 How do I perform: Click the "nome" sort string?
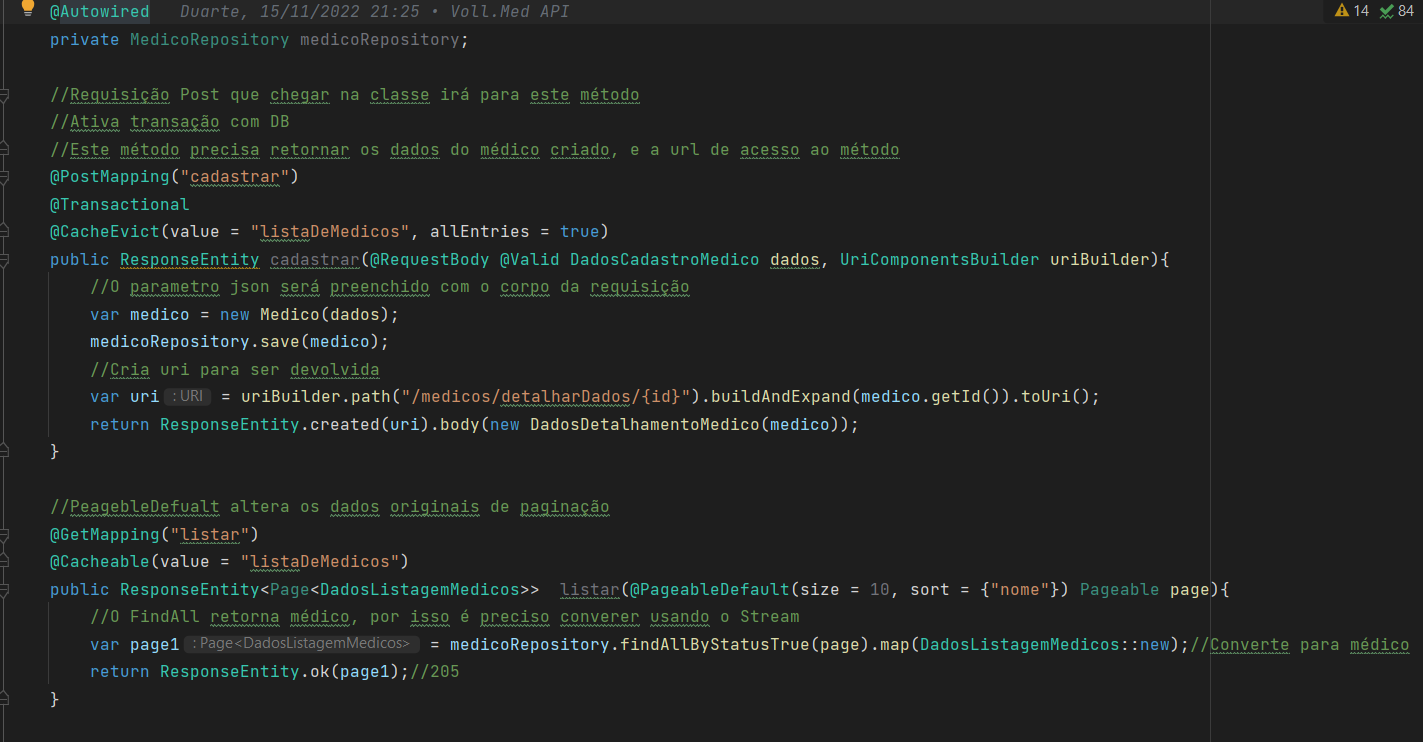click(x=1020, y=589)
